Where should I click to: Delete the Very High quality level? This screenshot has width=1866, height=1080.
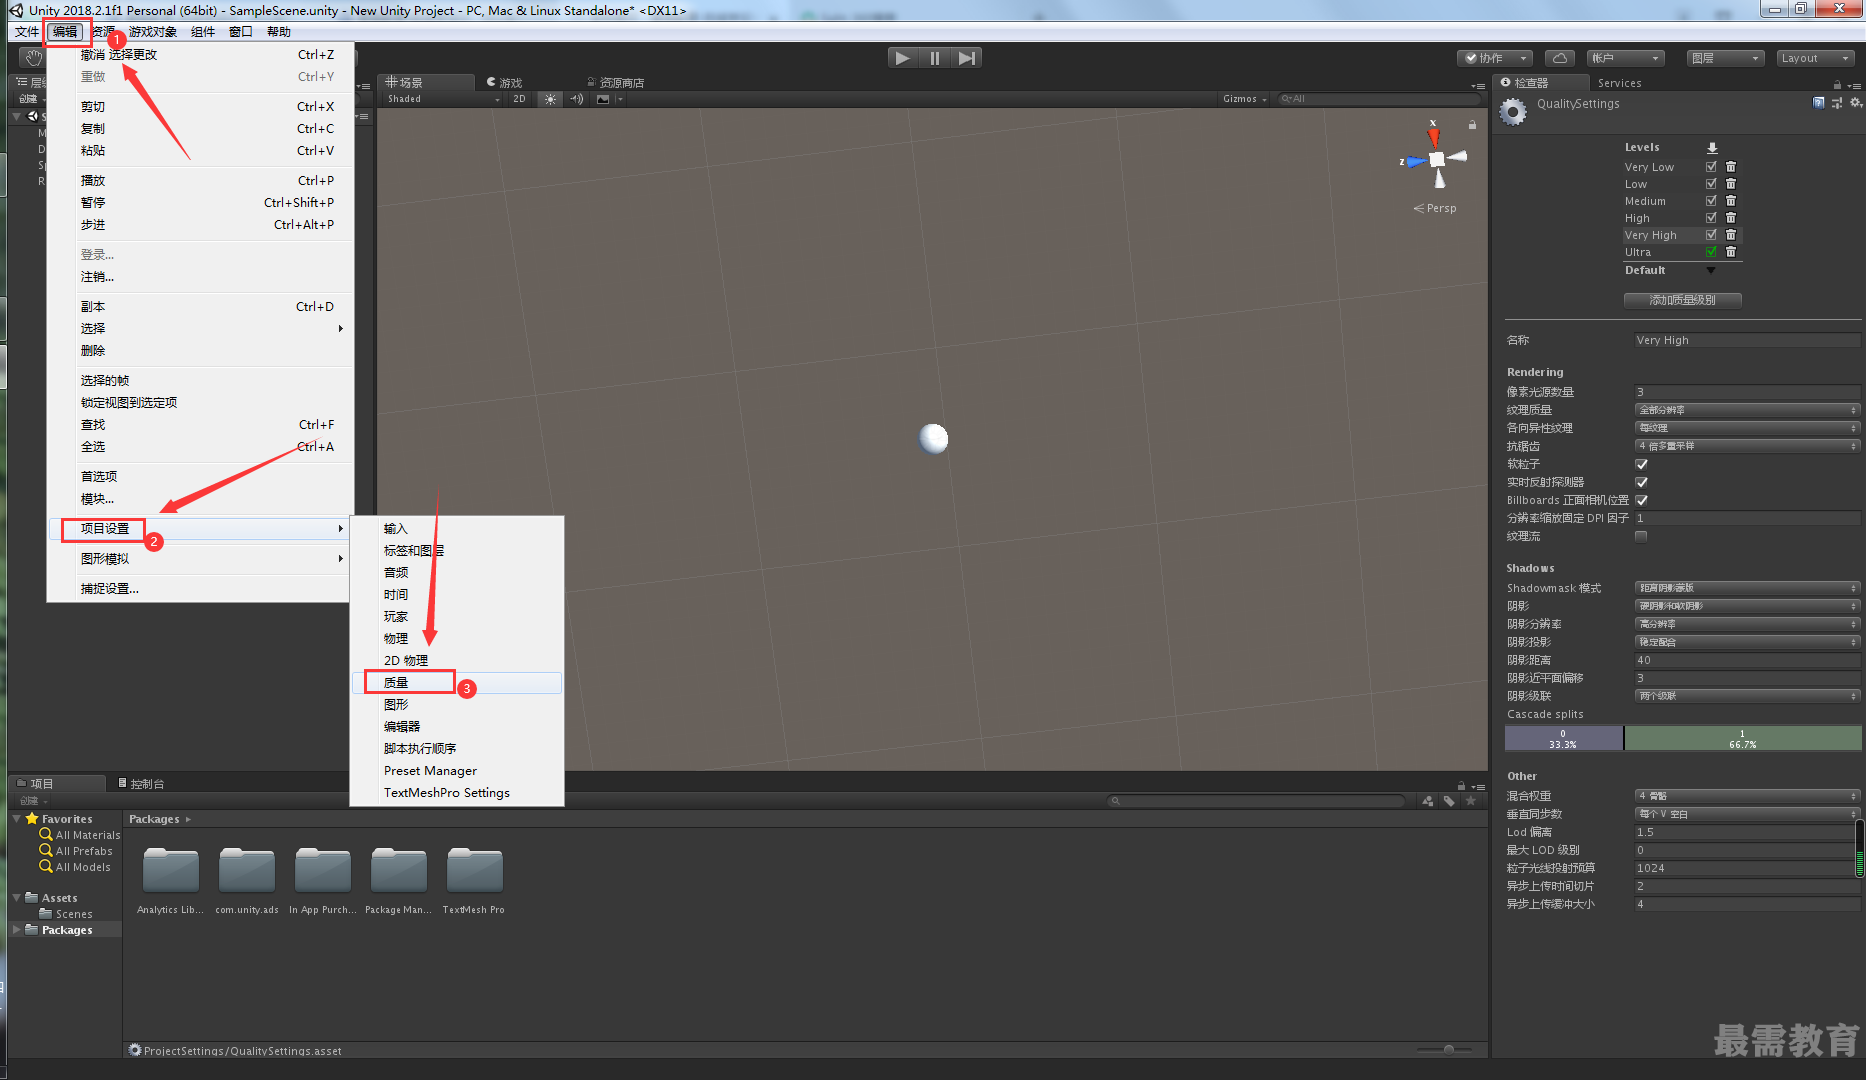tap(1731, 235)
